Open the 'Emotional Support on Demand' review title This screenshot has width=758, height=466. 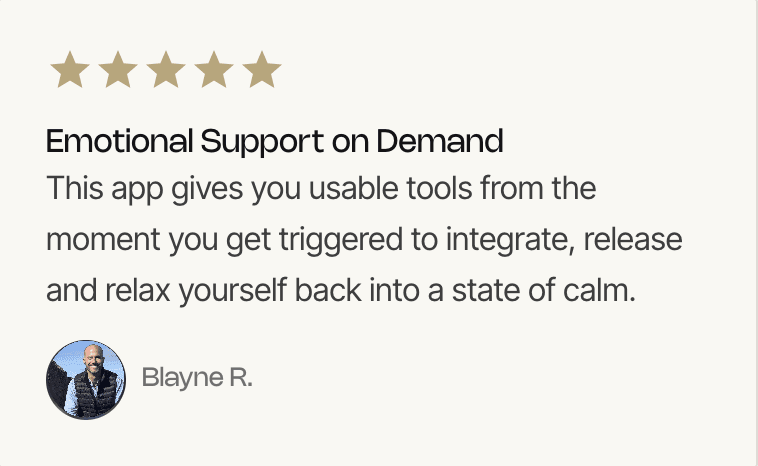click(x=275, y=142)
